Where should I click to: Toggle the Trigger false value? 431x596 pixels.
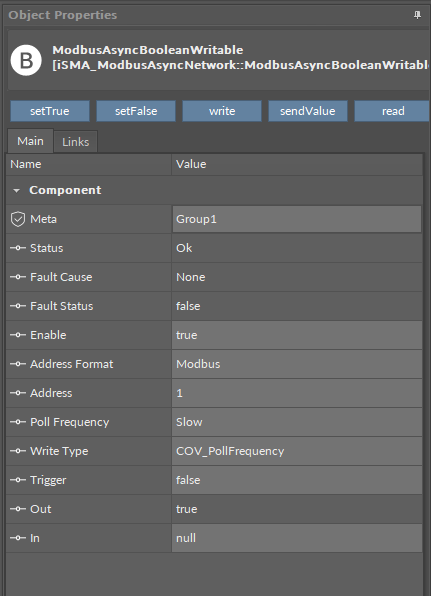[x=297, y=480]
